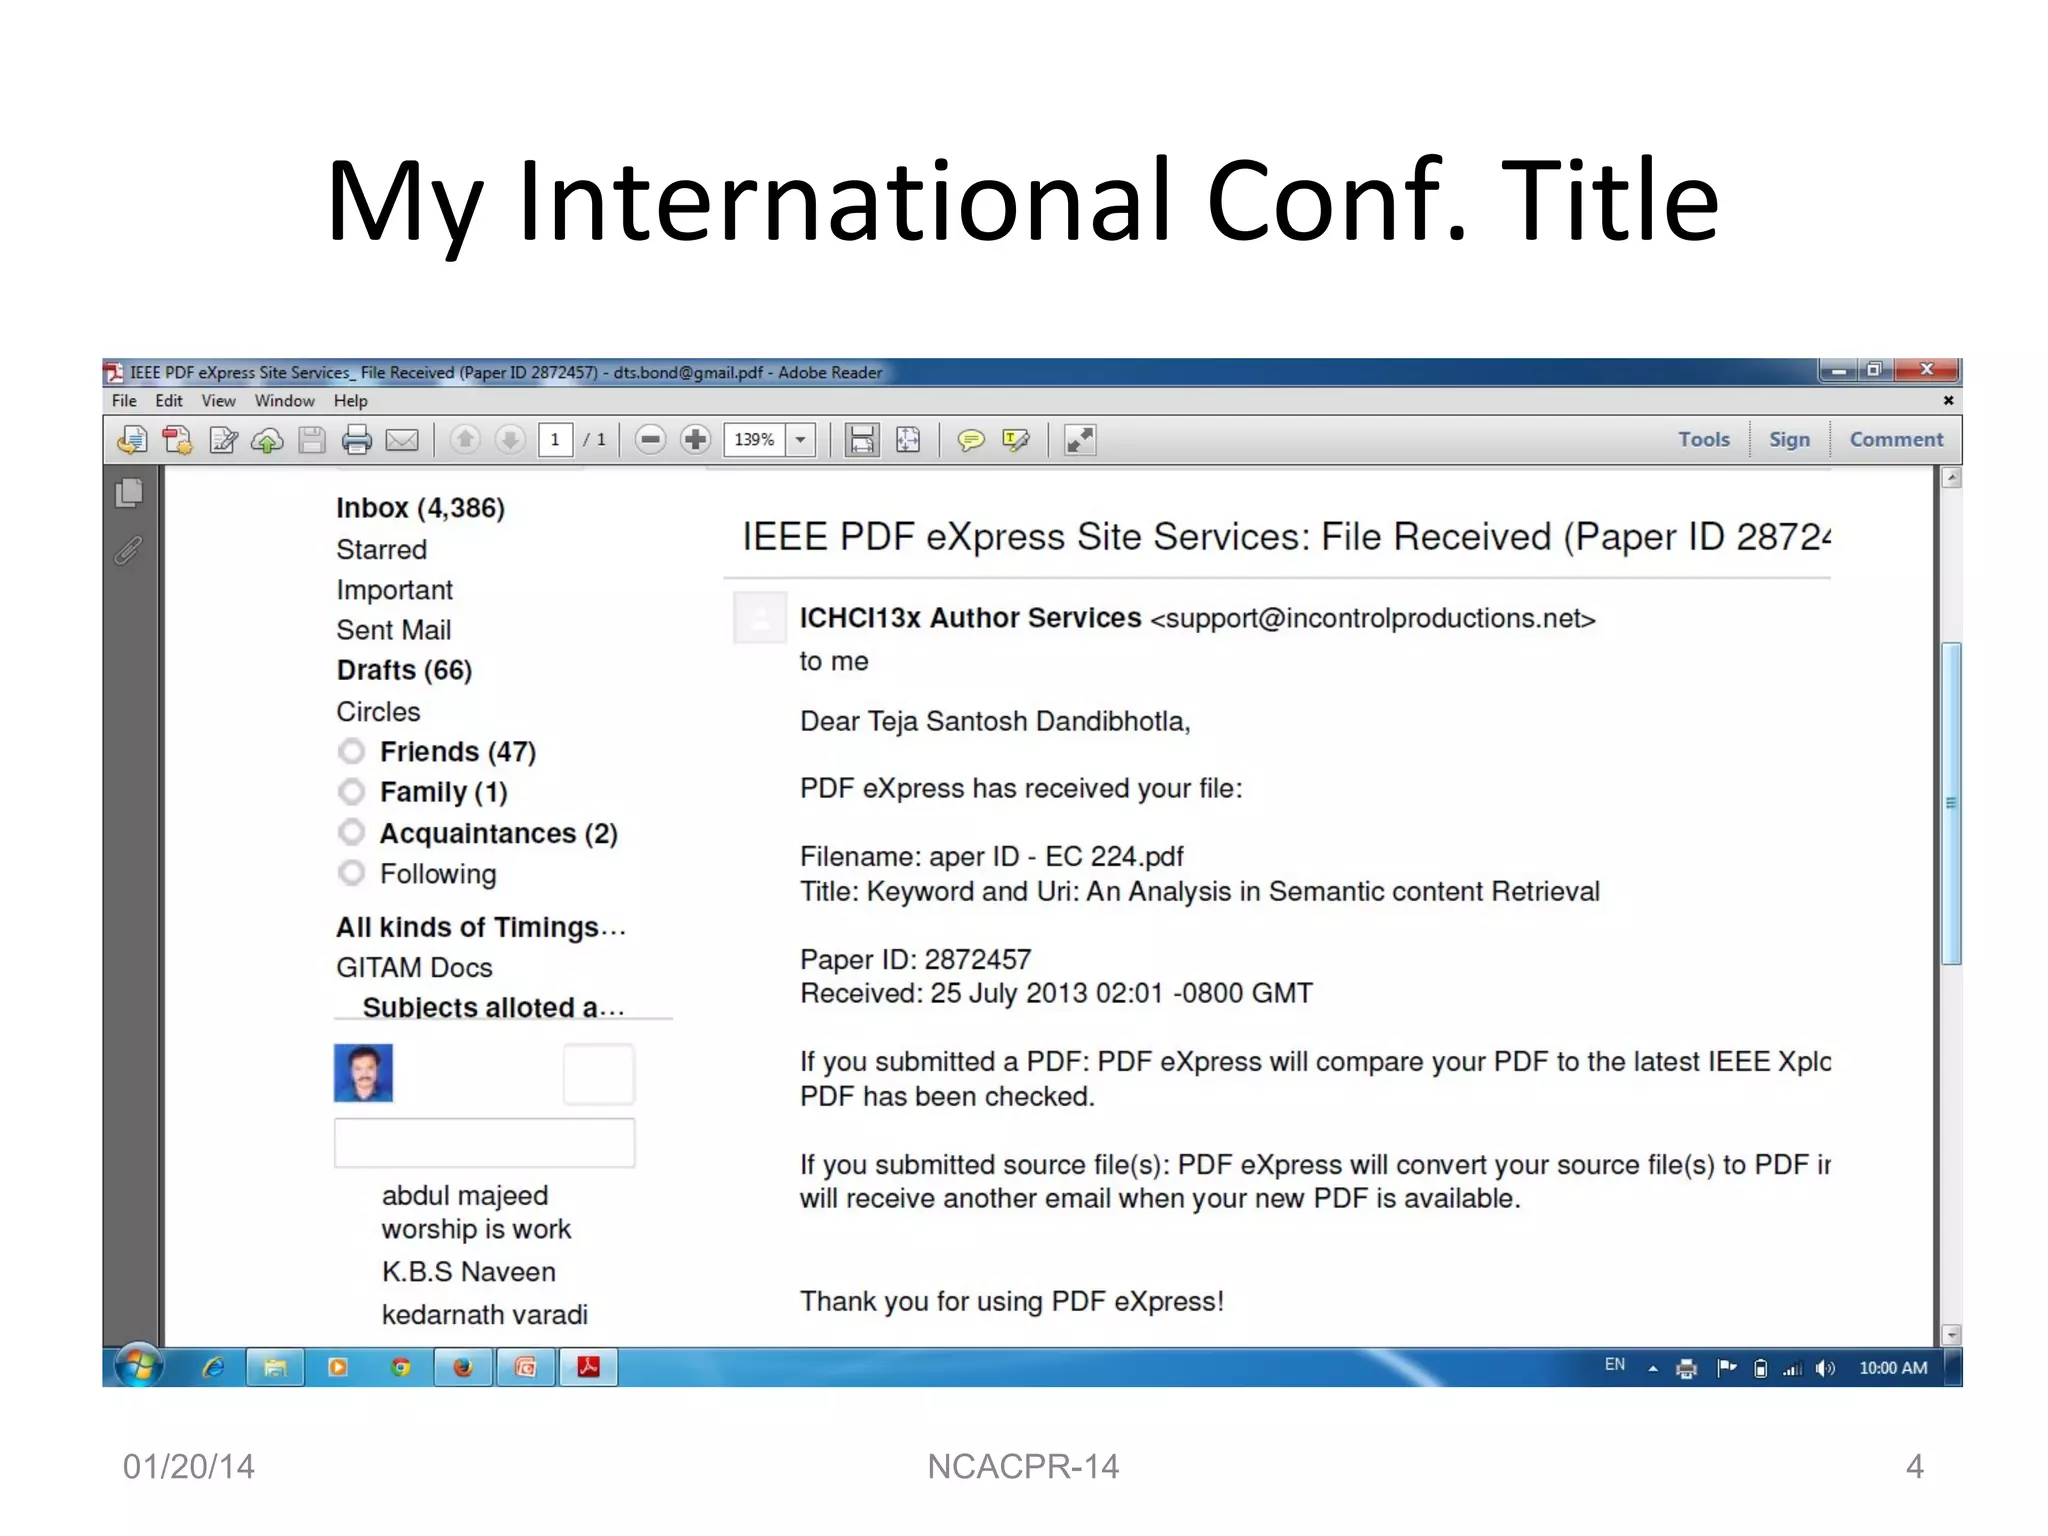Open the File menu
The height and width of the screenshot is (1536, 2048).
(x=124, y=401)
